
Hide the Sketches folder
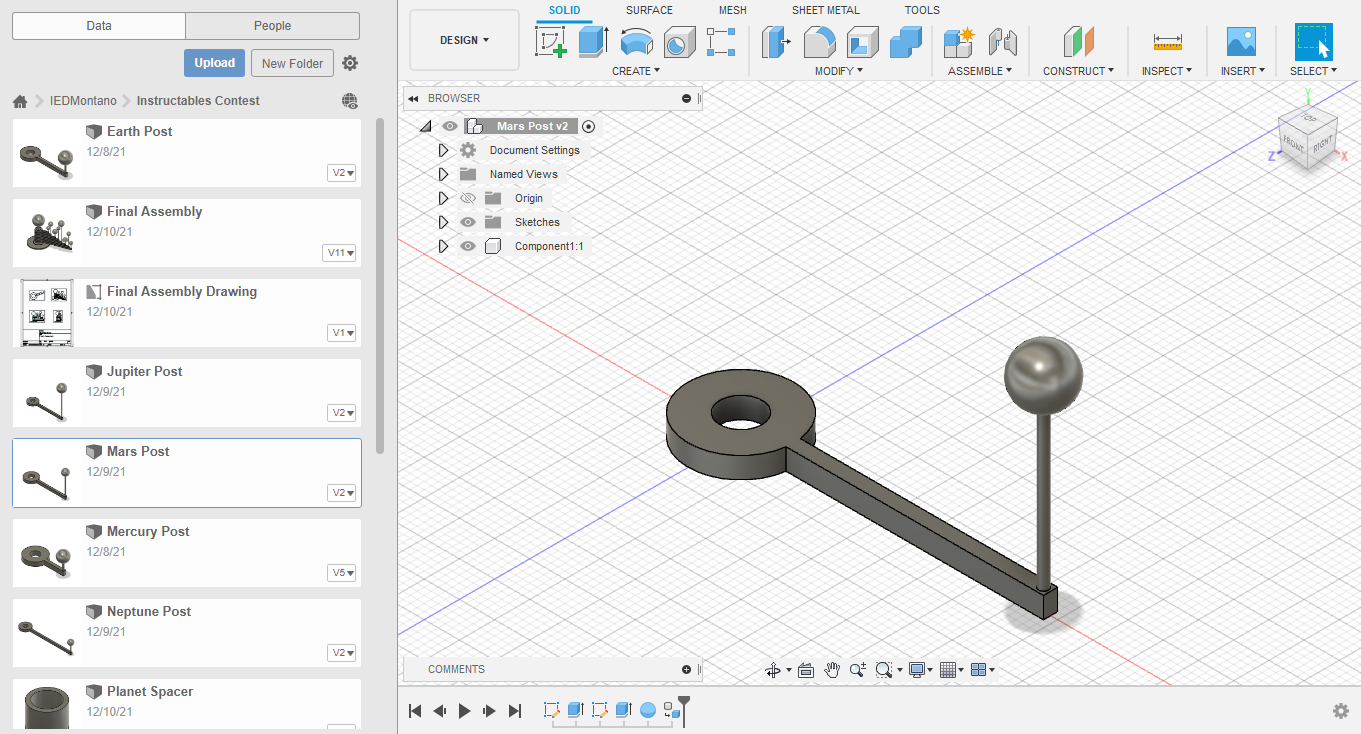[467, 222]
